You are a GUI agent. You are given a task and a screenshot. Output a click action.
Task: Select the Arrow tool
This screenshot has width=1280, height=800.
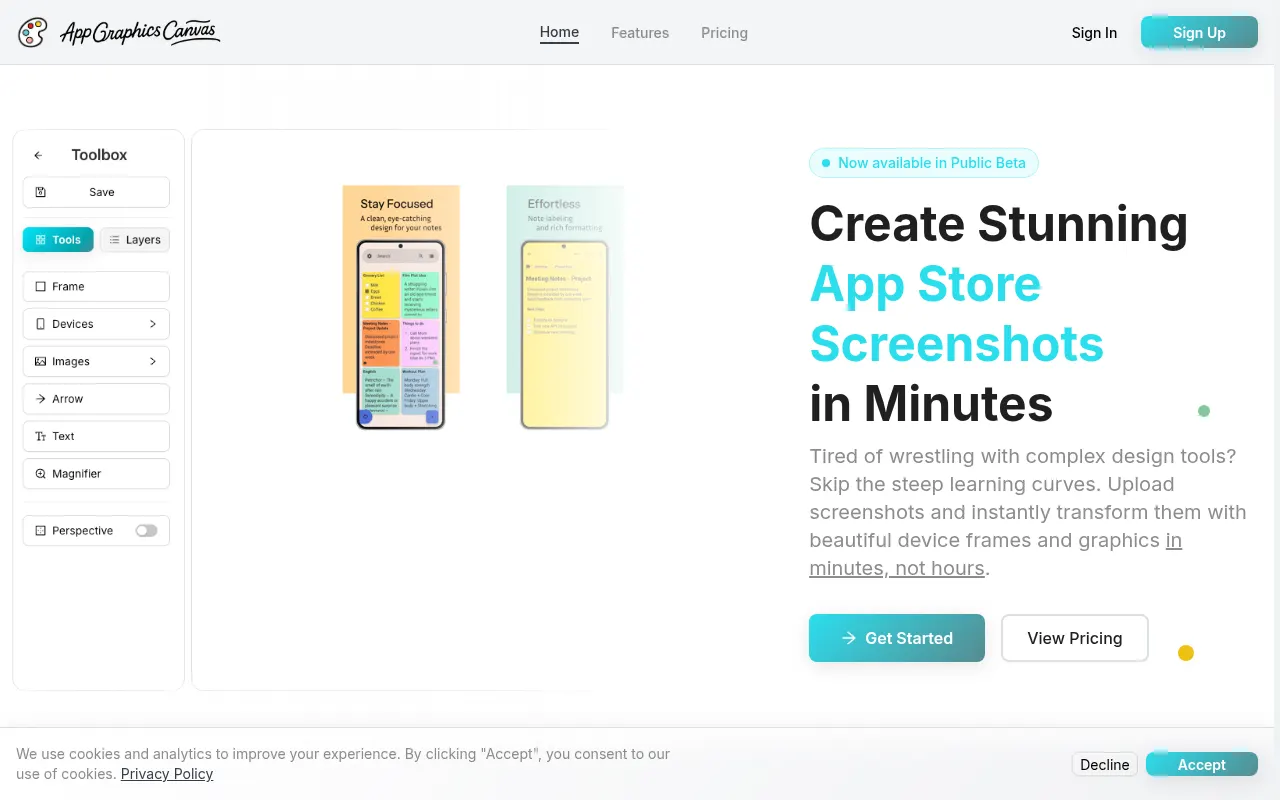click(x=96, y=399)
